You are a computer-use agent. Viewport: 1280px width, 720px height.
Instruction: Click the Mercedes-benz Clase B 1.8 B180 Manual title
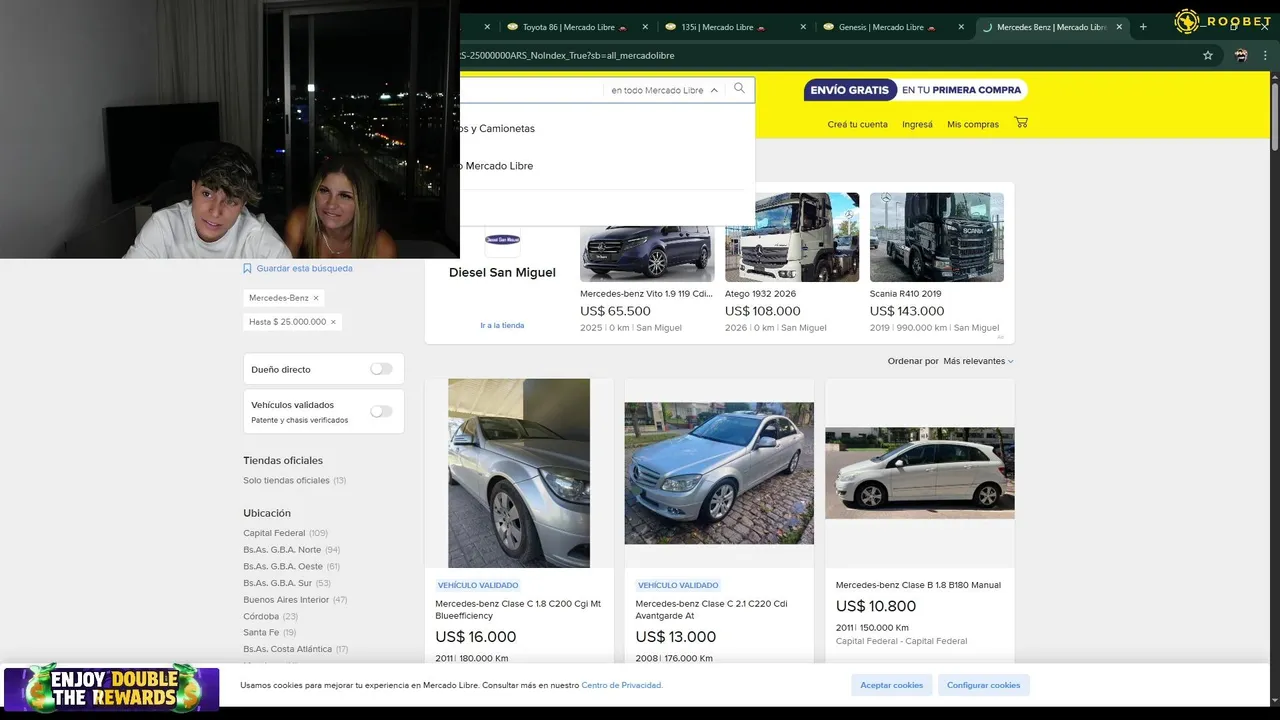[x=918, y=585]
